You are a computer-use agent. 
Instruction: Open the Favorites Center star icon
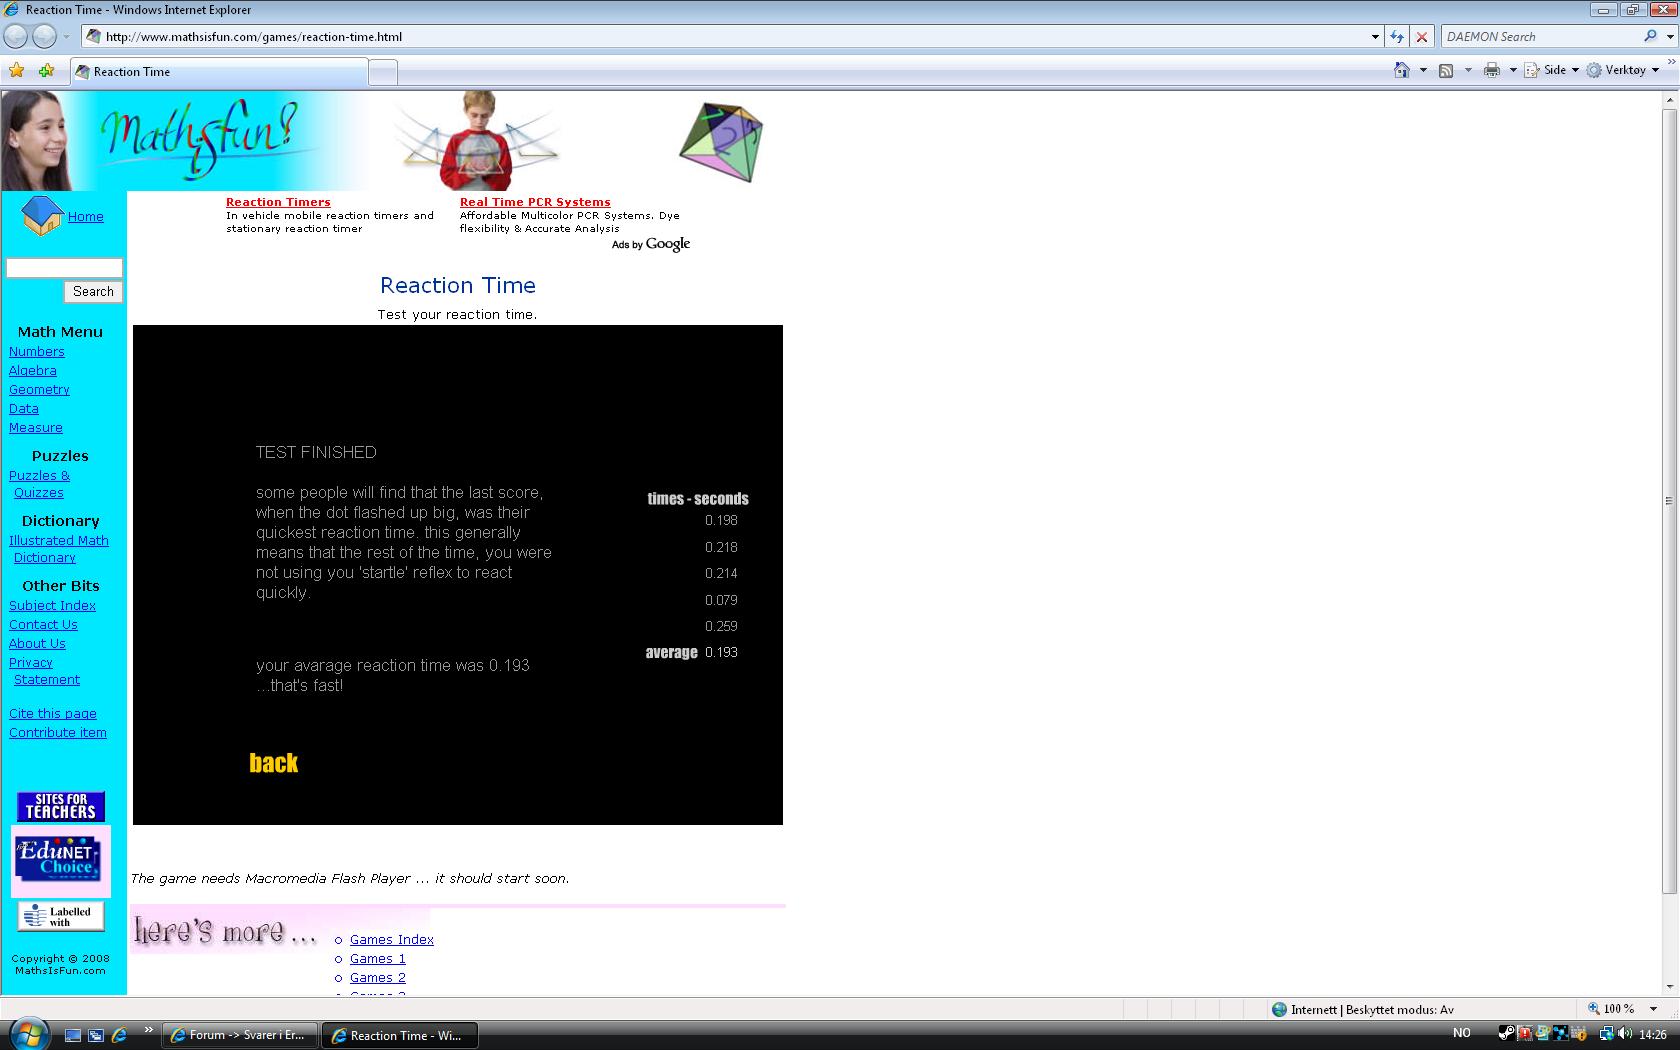pyautogui.click(x=17, y=70)
